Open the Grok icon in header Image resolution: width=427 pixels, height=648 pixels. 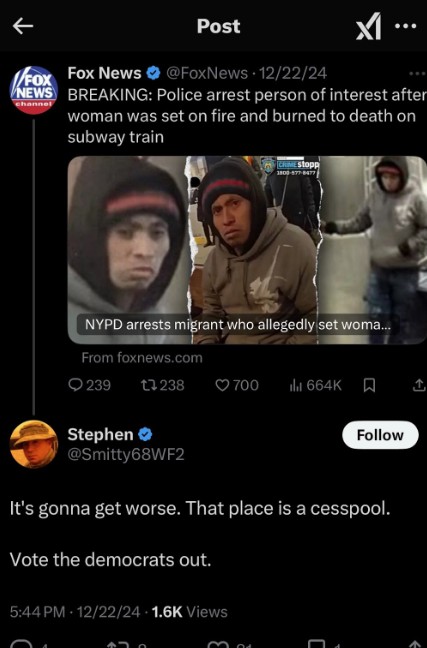click(368, 26)
